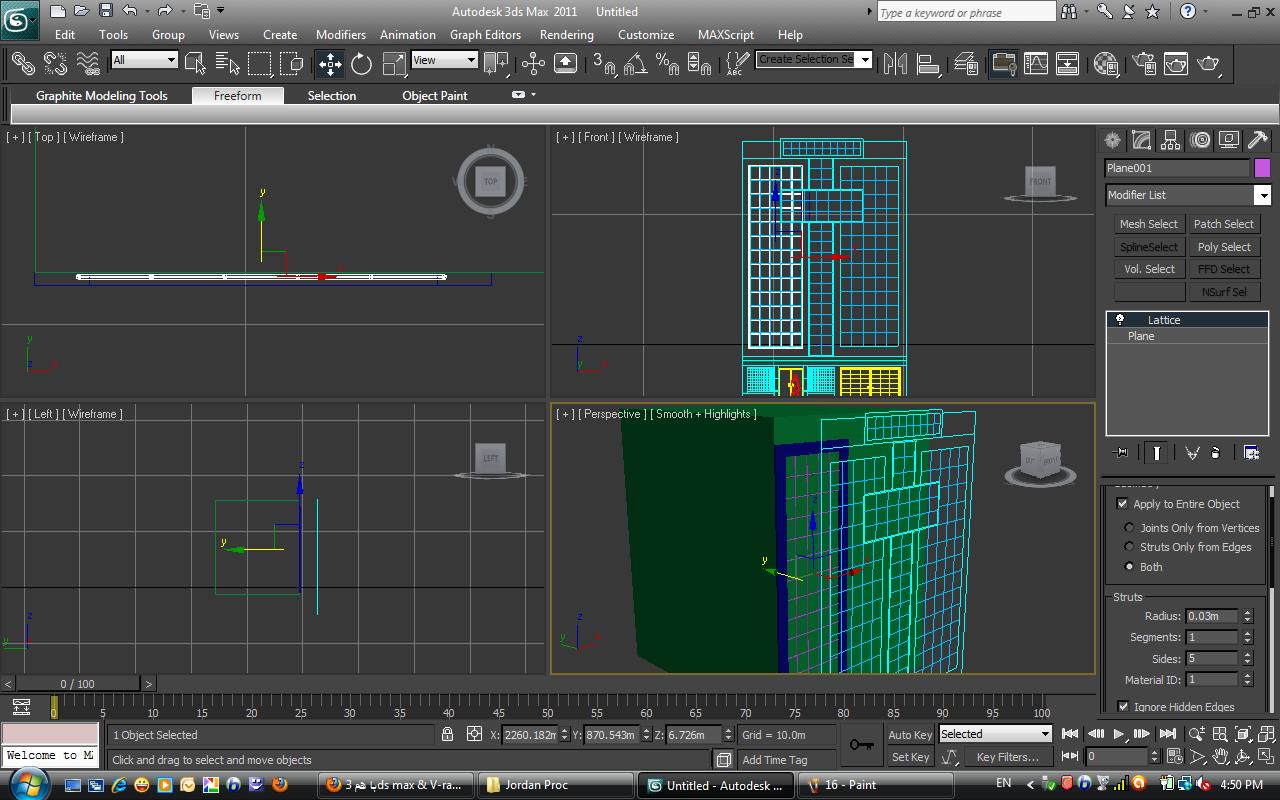This screenshot has height=800, width=1280.
Task: Open the Utilities panel with hammer icon
Action: click(x=1258, y=141)
